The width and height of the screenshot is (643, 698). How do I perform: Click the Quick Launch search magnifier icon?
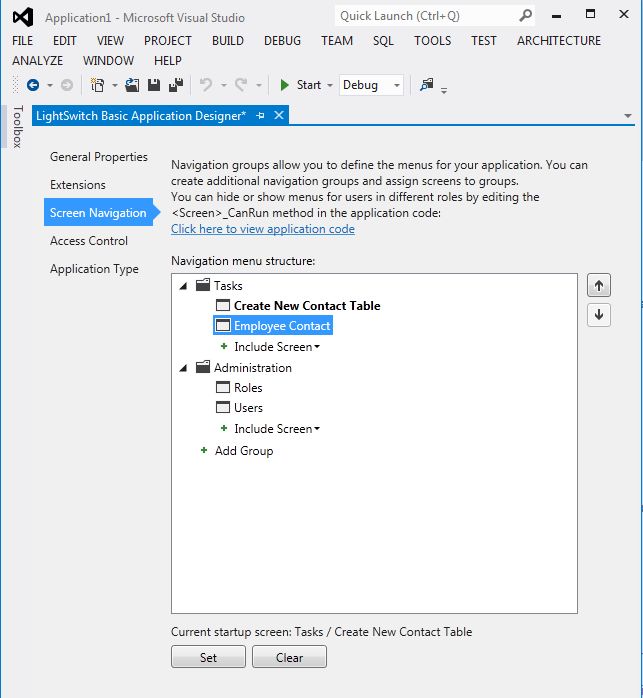(525, 16)
